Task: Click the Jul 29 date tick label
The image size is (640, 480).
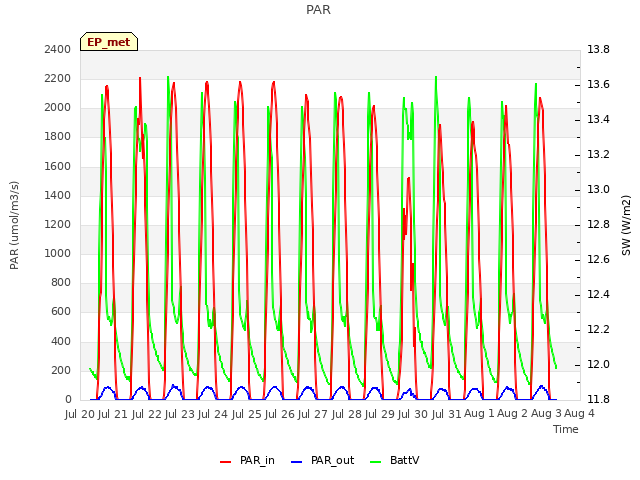Action: click(x=380, y=414)
